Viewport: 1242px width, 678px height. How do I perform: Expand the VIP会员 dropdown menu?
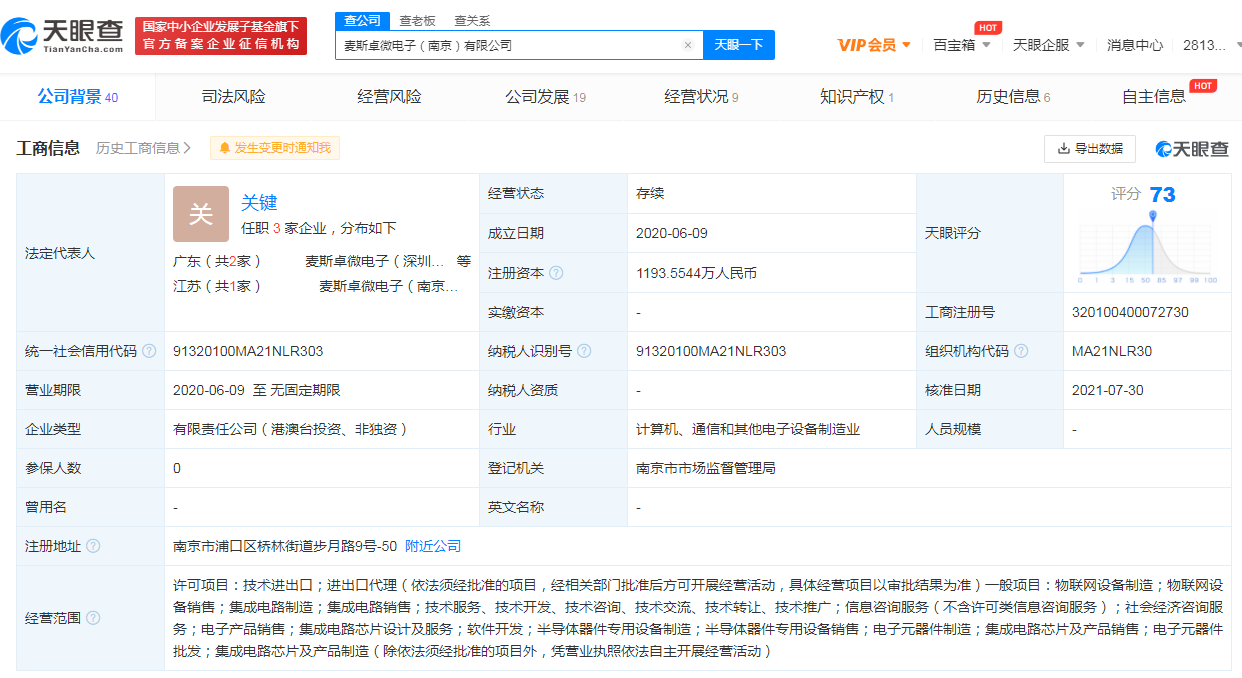coord(874,45)
